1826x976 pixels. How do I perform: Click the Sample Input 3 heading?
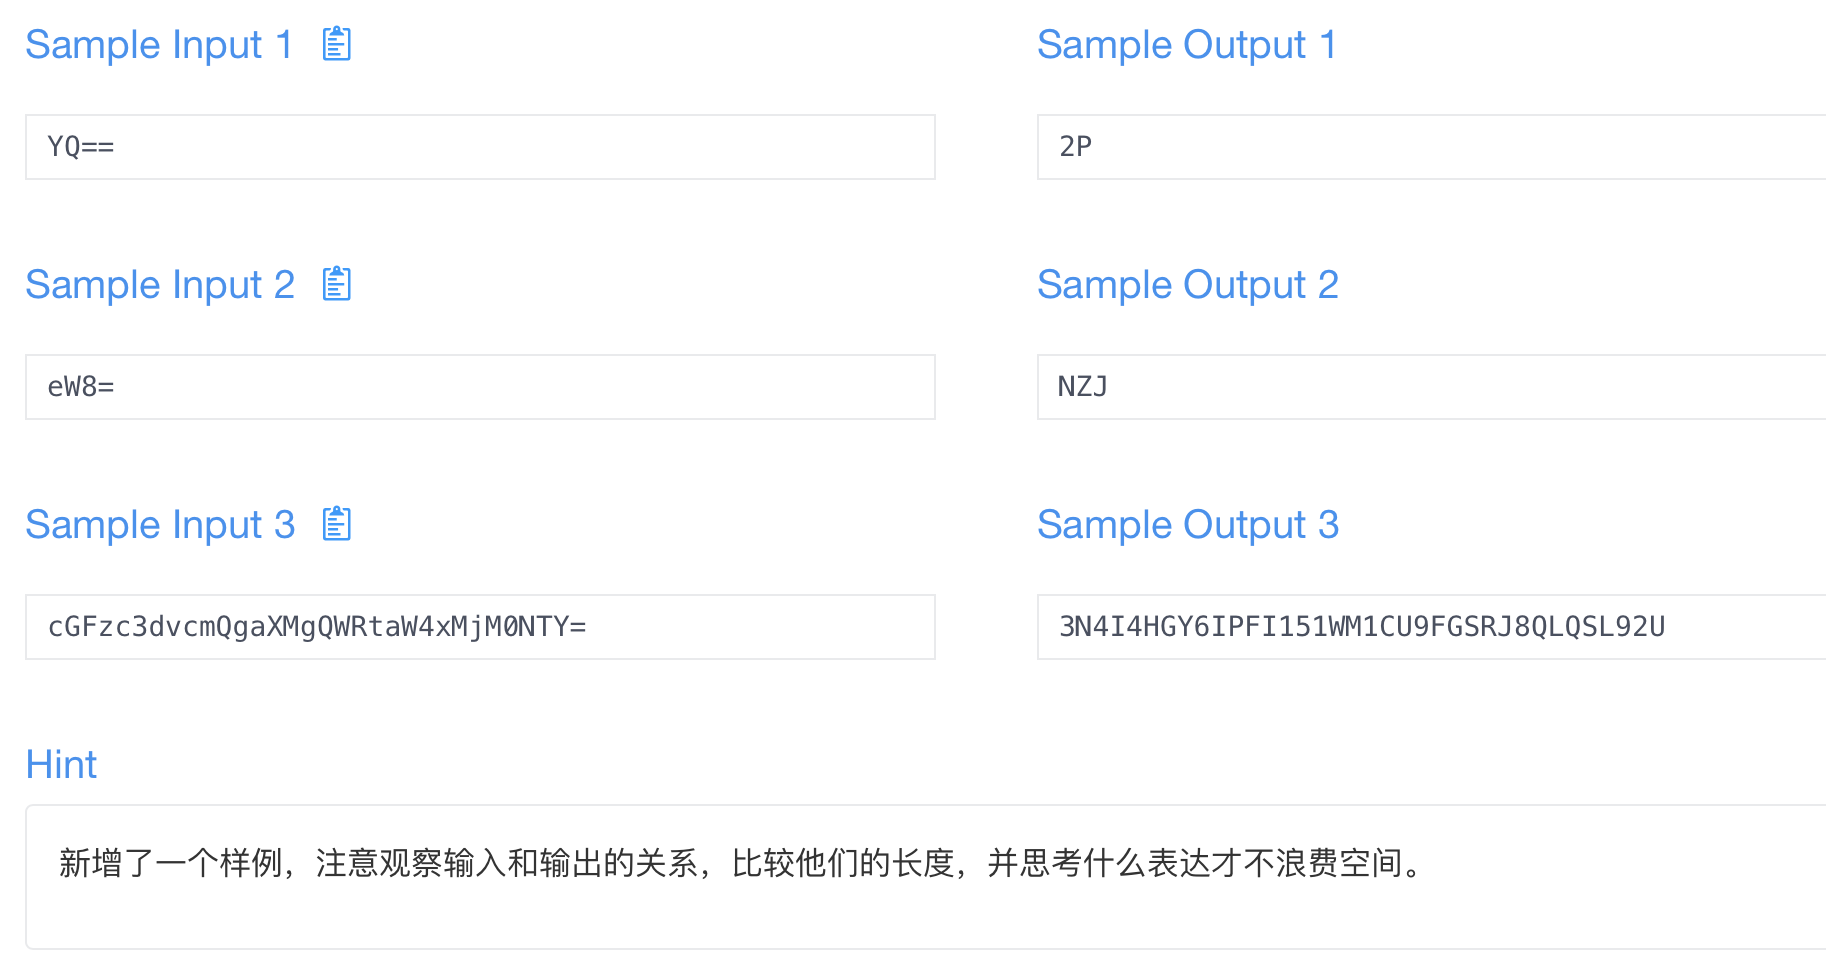[160, 525]
